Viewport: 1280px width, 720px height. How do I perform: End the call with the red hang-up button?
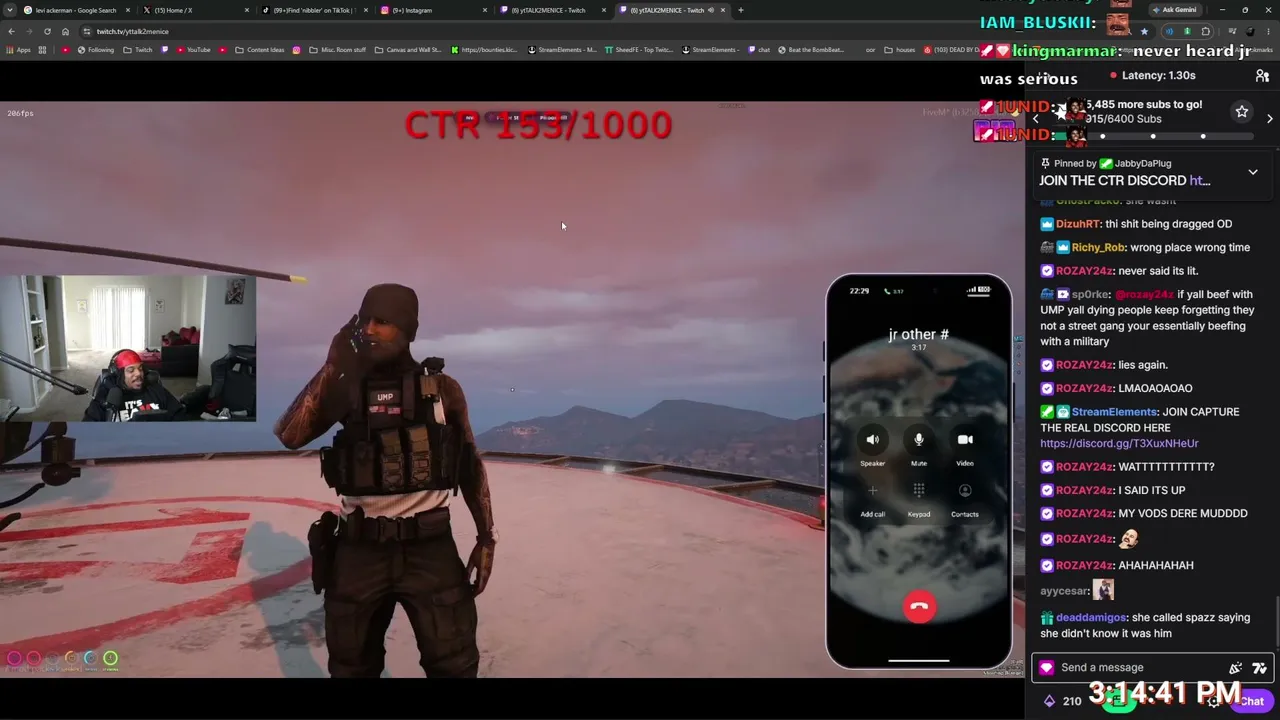pos(919,607)
